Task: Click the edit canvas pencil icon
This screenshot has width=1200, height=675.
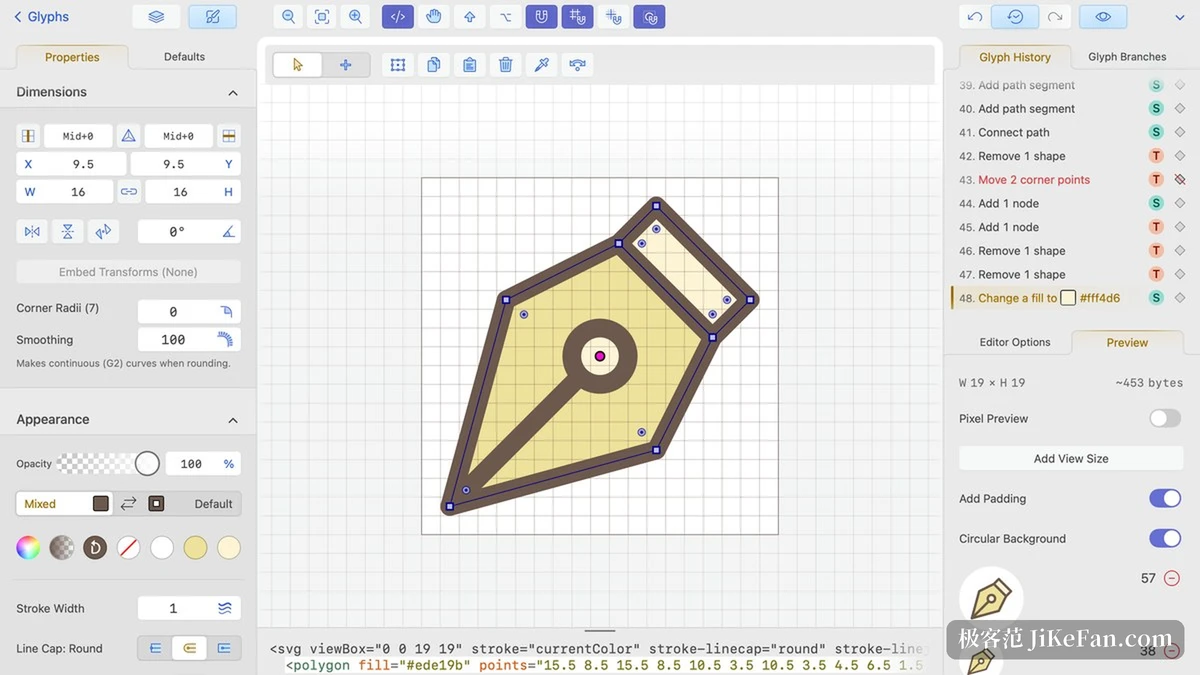Action: click(x=212, y=17)
